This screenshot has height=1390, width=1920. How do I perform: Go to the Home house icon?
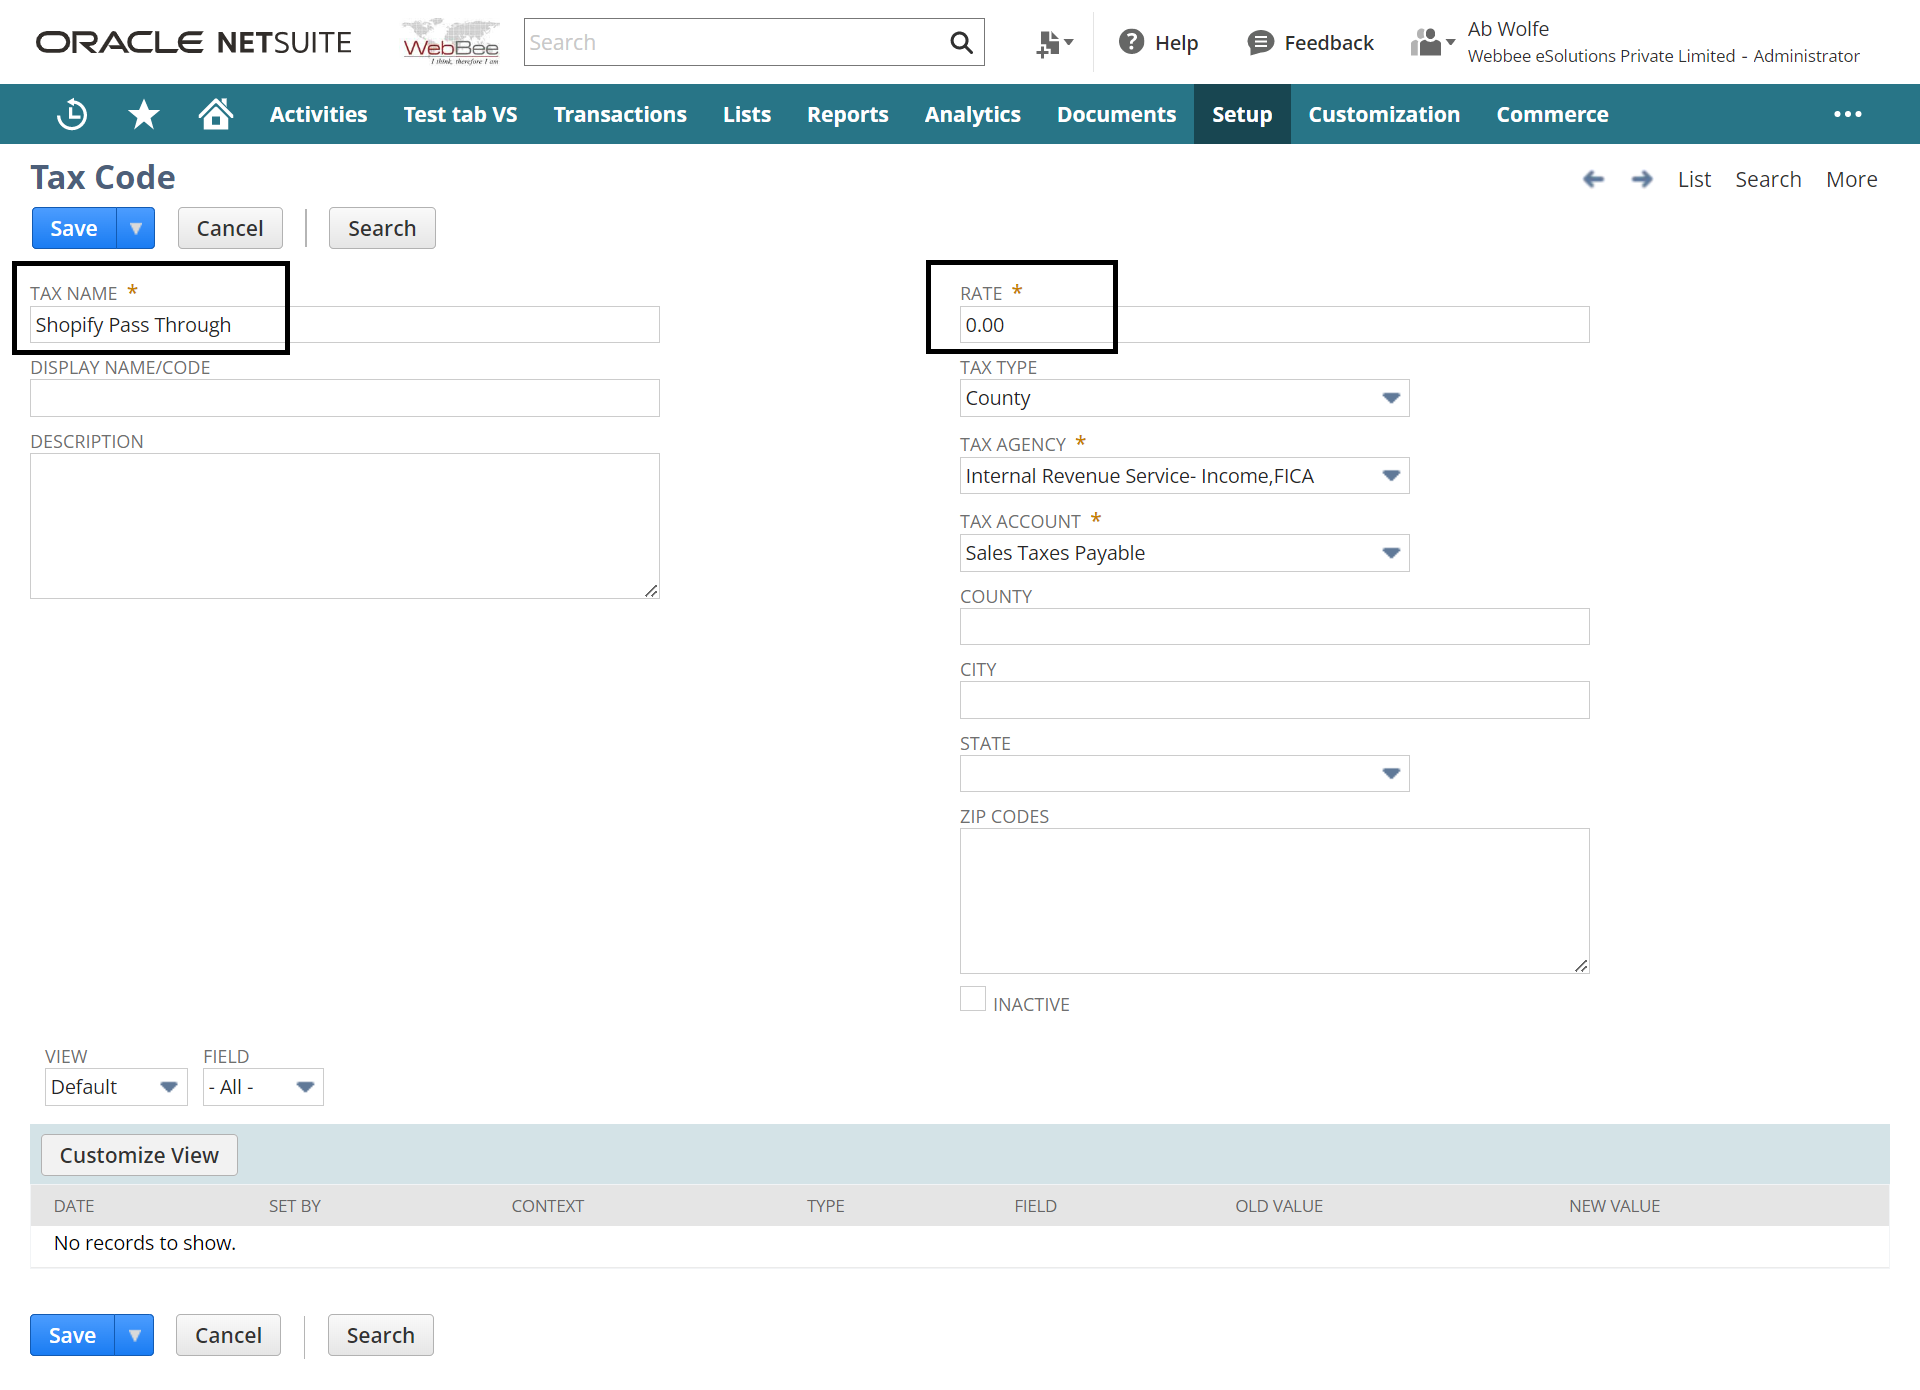click(215, 114)
